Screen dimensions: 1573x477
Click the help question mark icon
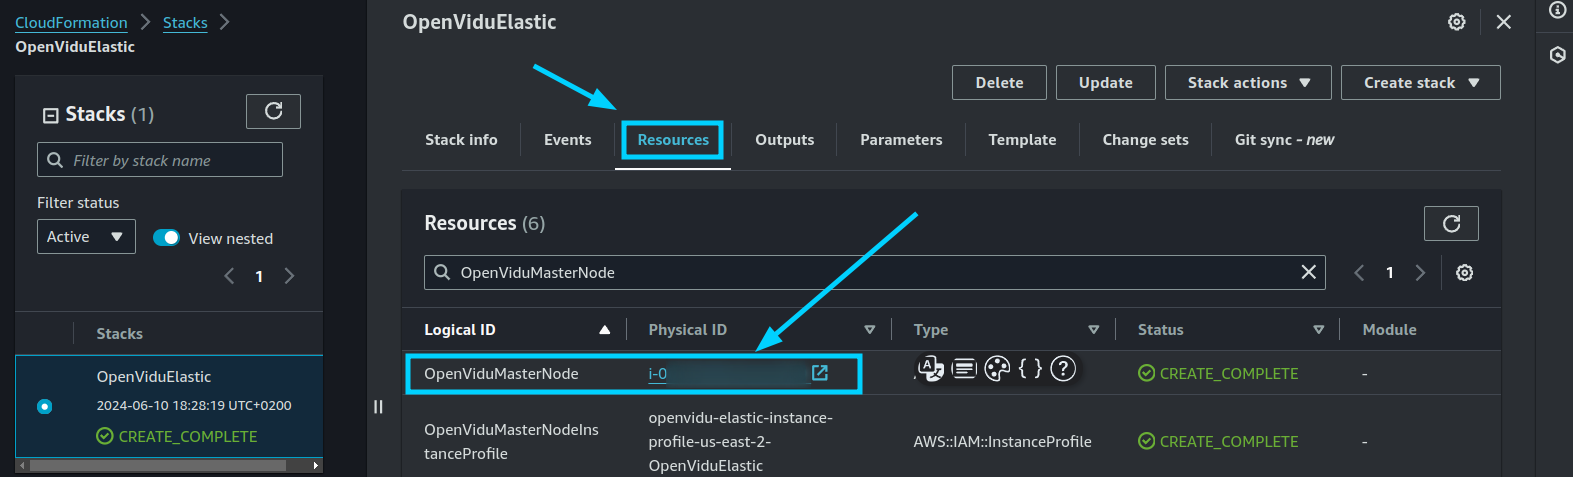click(x=1063, y=369)
